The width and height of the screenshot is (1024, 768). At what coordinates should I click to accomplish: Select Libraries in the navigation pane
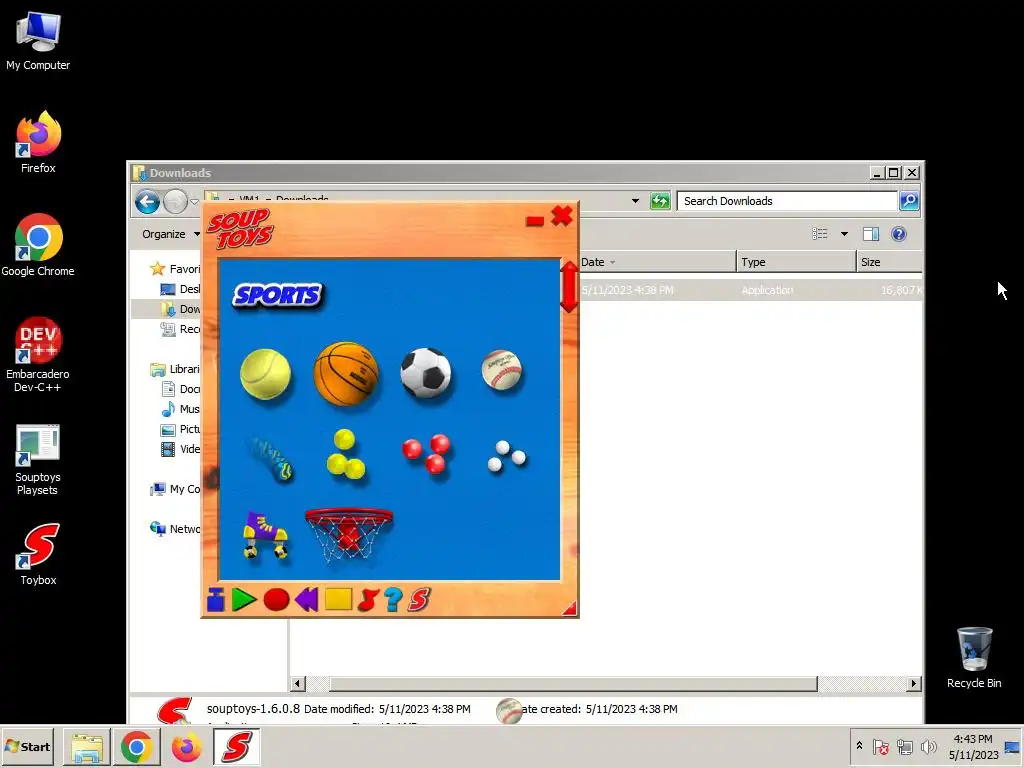click(175, 369)
